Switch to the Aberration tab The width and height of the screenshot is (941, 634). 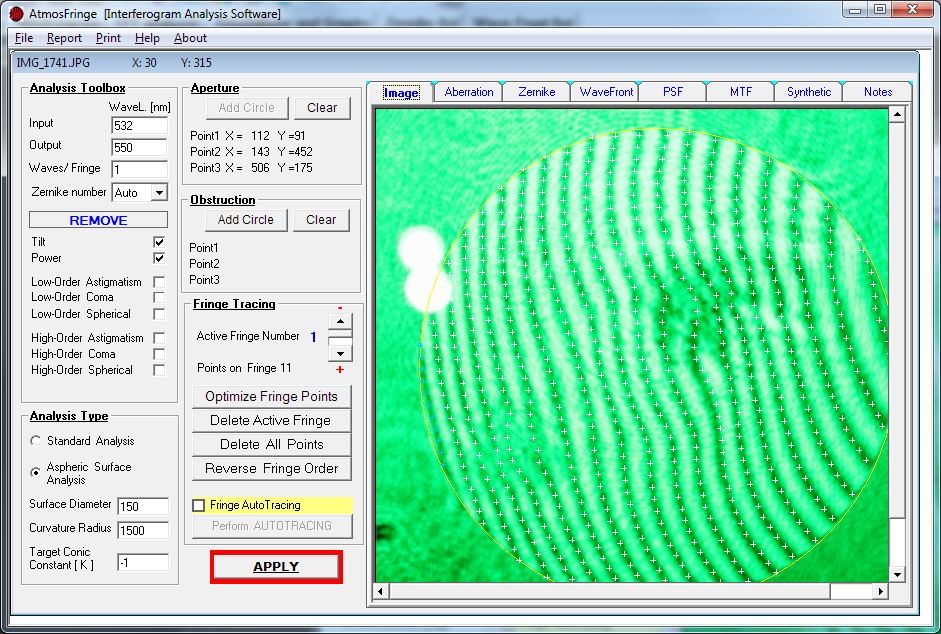[469, 92]
